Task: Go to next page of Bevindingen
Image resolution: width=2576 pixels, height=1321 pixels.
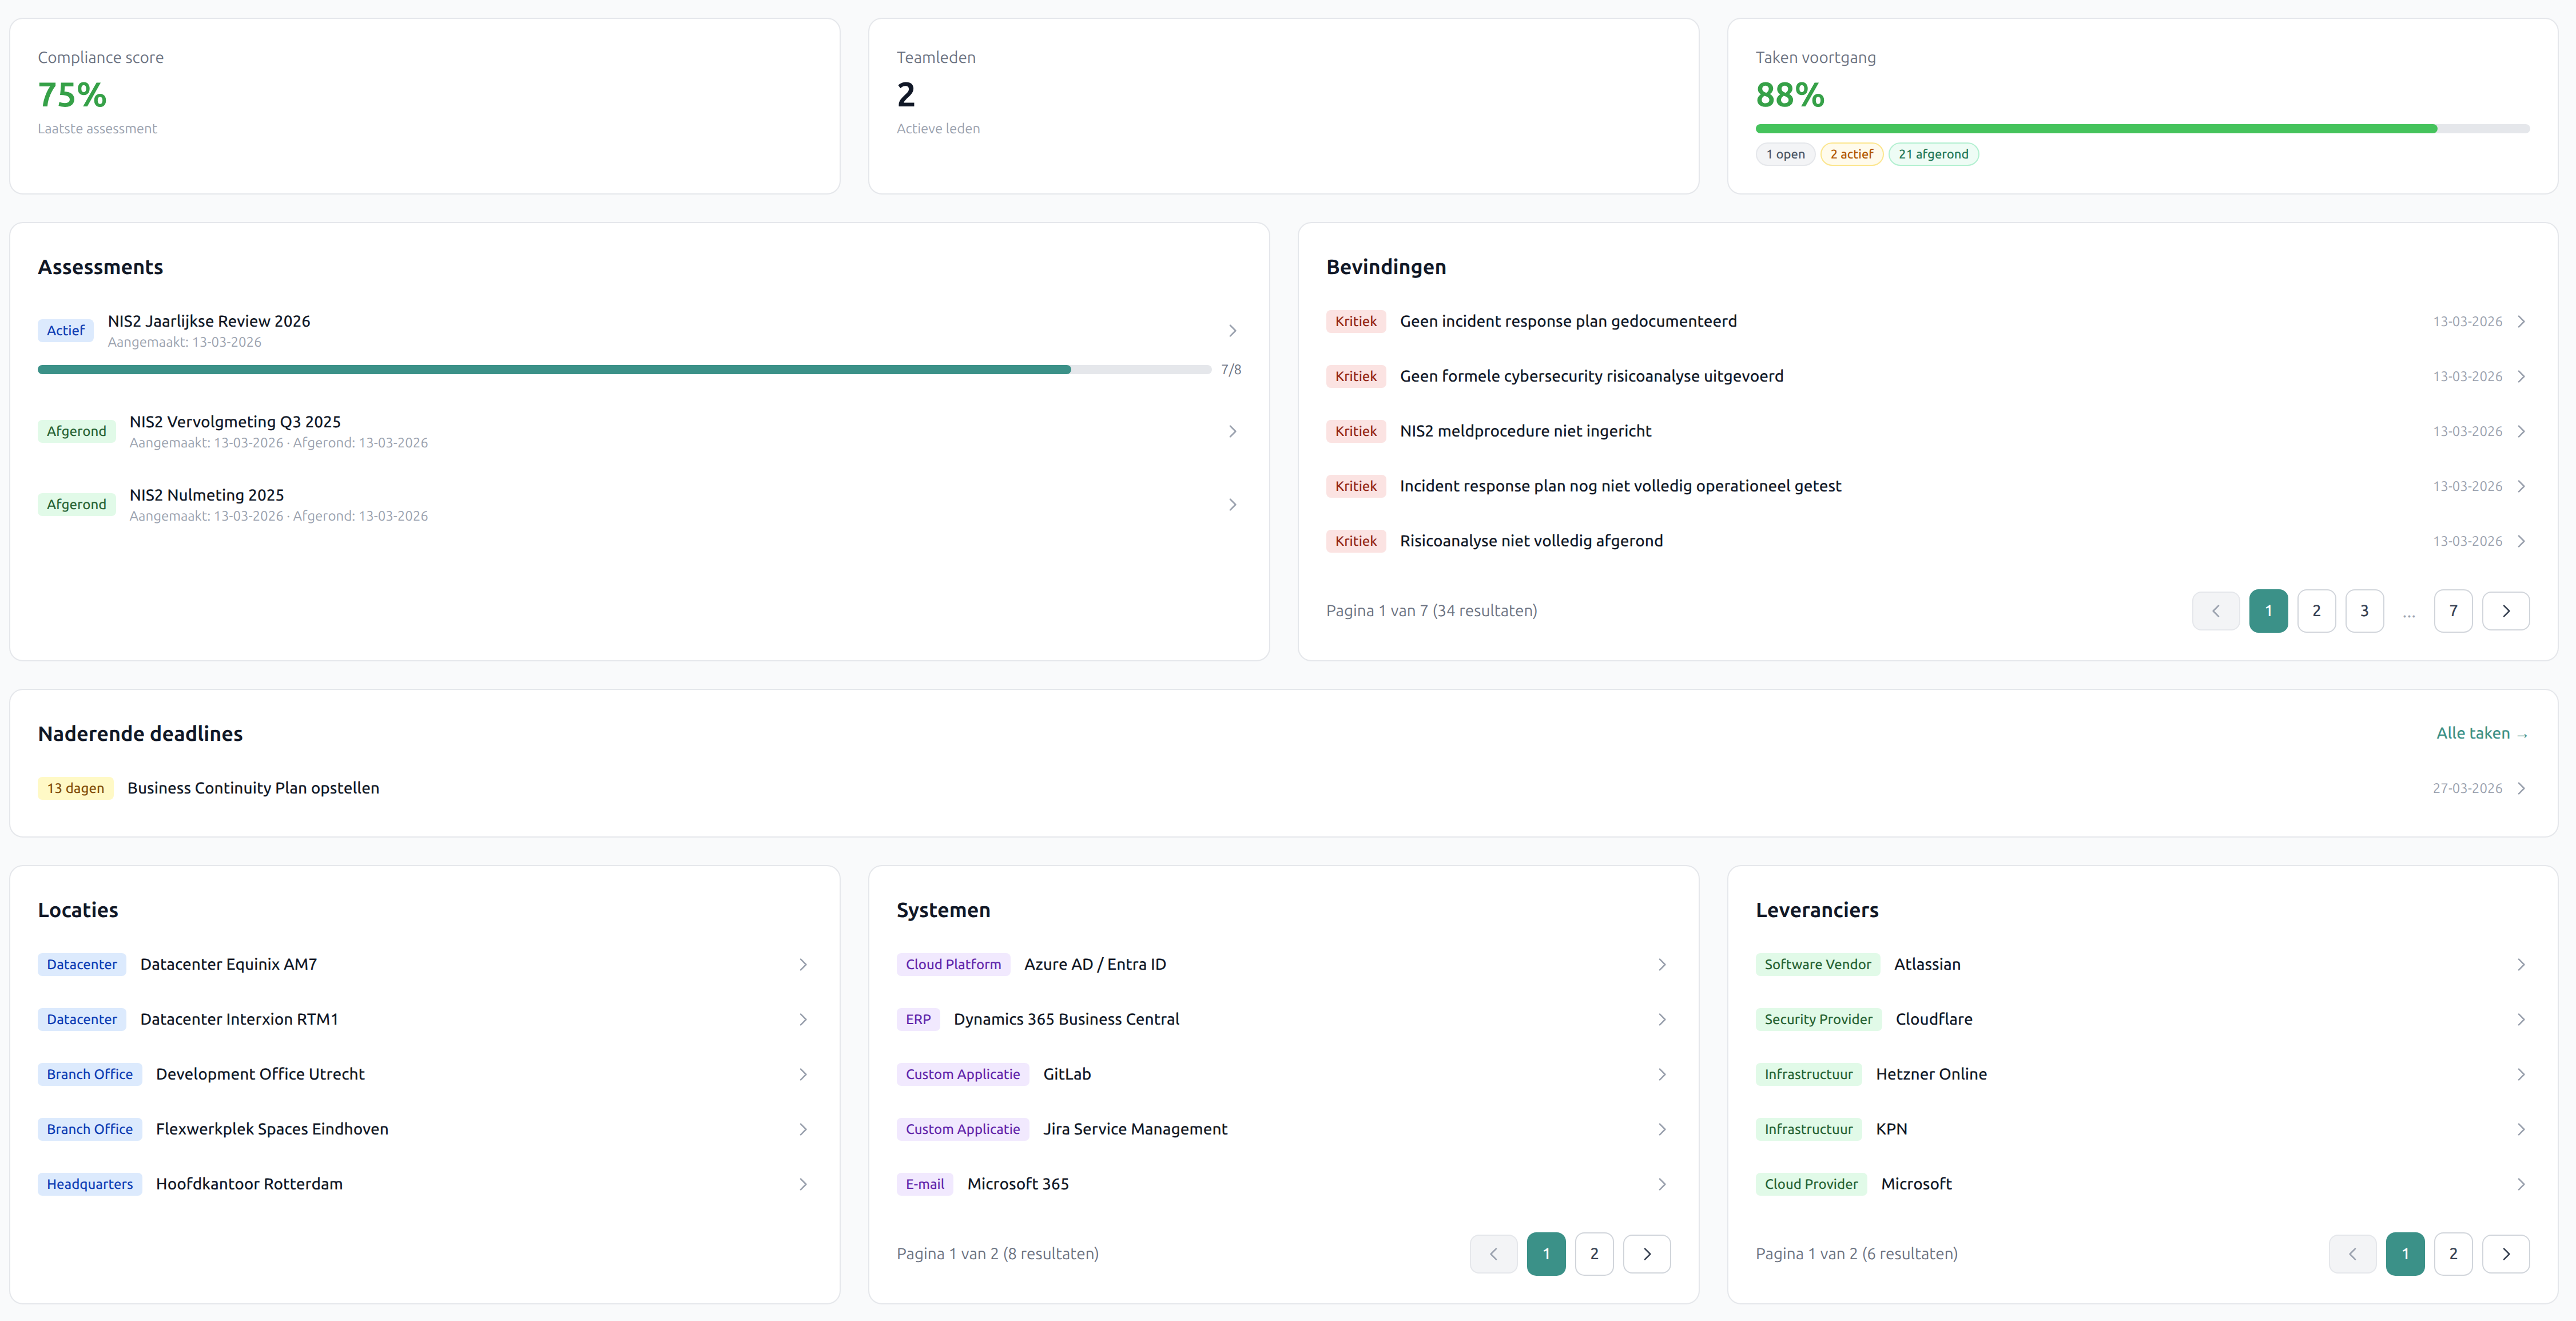Action: pos(2506,610)
